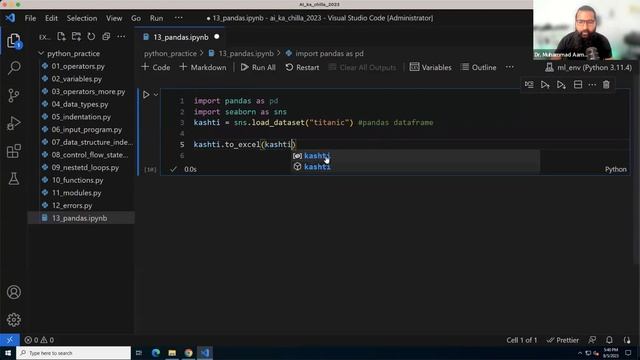Open 06_input_program.py file
This screenshot has height=360, width=640.
87,129
